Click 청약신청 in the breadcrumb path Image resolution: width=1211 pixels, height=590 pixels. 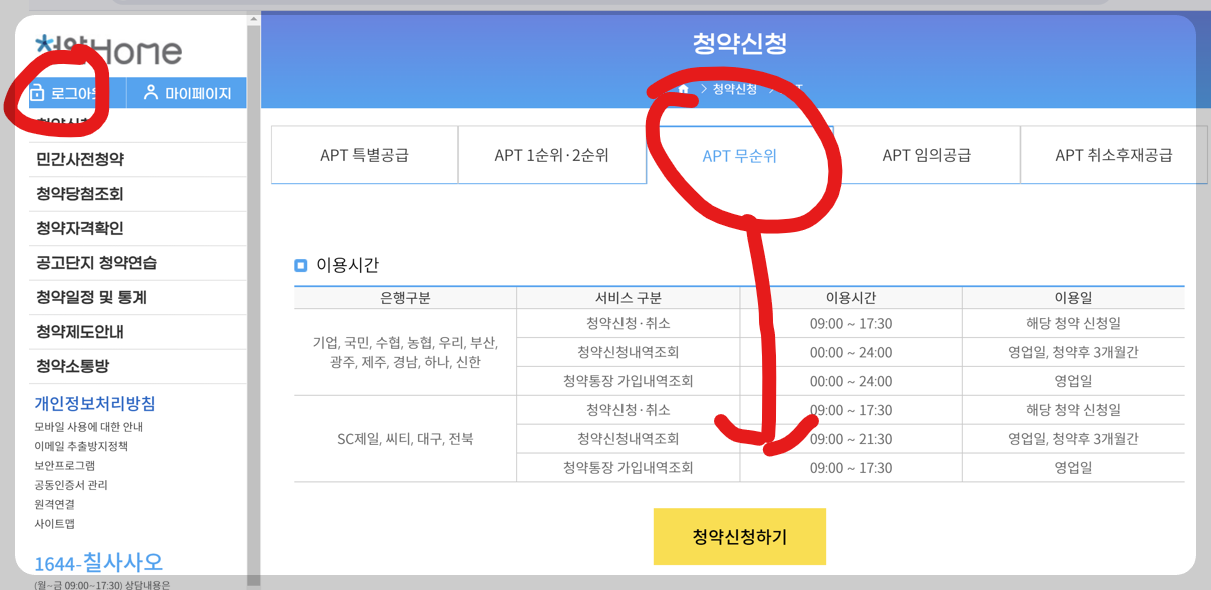pyautogui.click(x=735, y=89)
